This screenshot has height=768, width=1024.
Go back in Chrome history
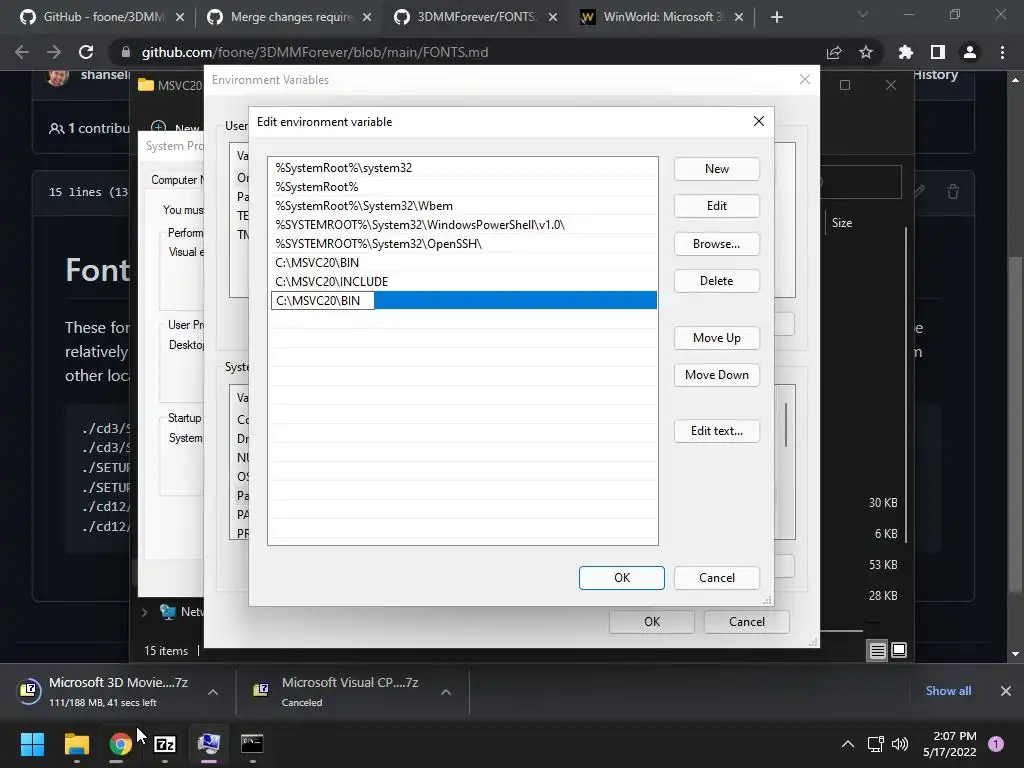click(22, 52)
